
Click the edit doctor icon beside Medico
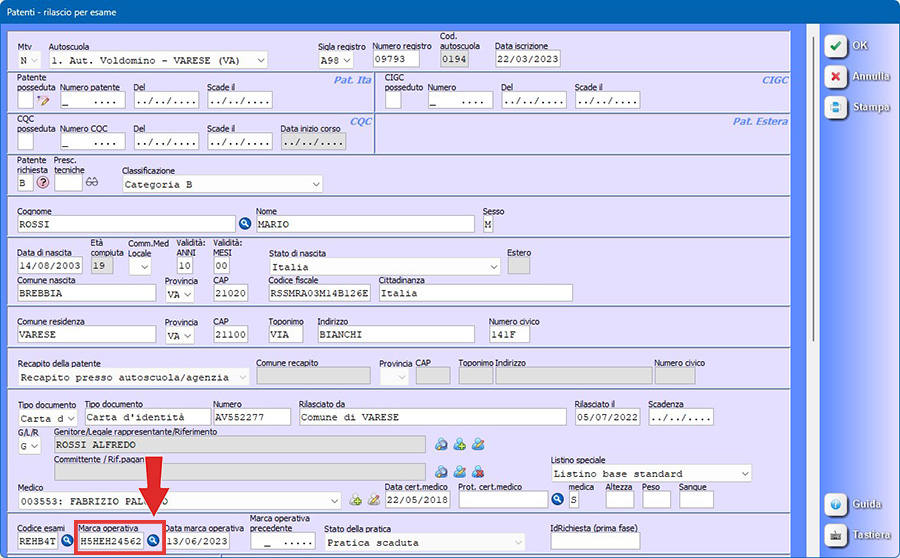click(x=374, y=500)
